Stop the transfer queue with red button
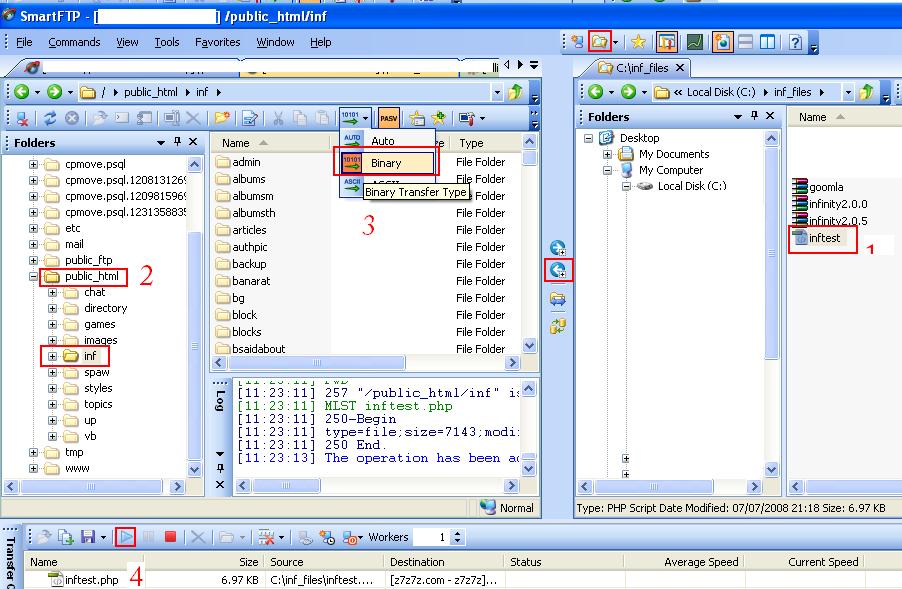 170,537
